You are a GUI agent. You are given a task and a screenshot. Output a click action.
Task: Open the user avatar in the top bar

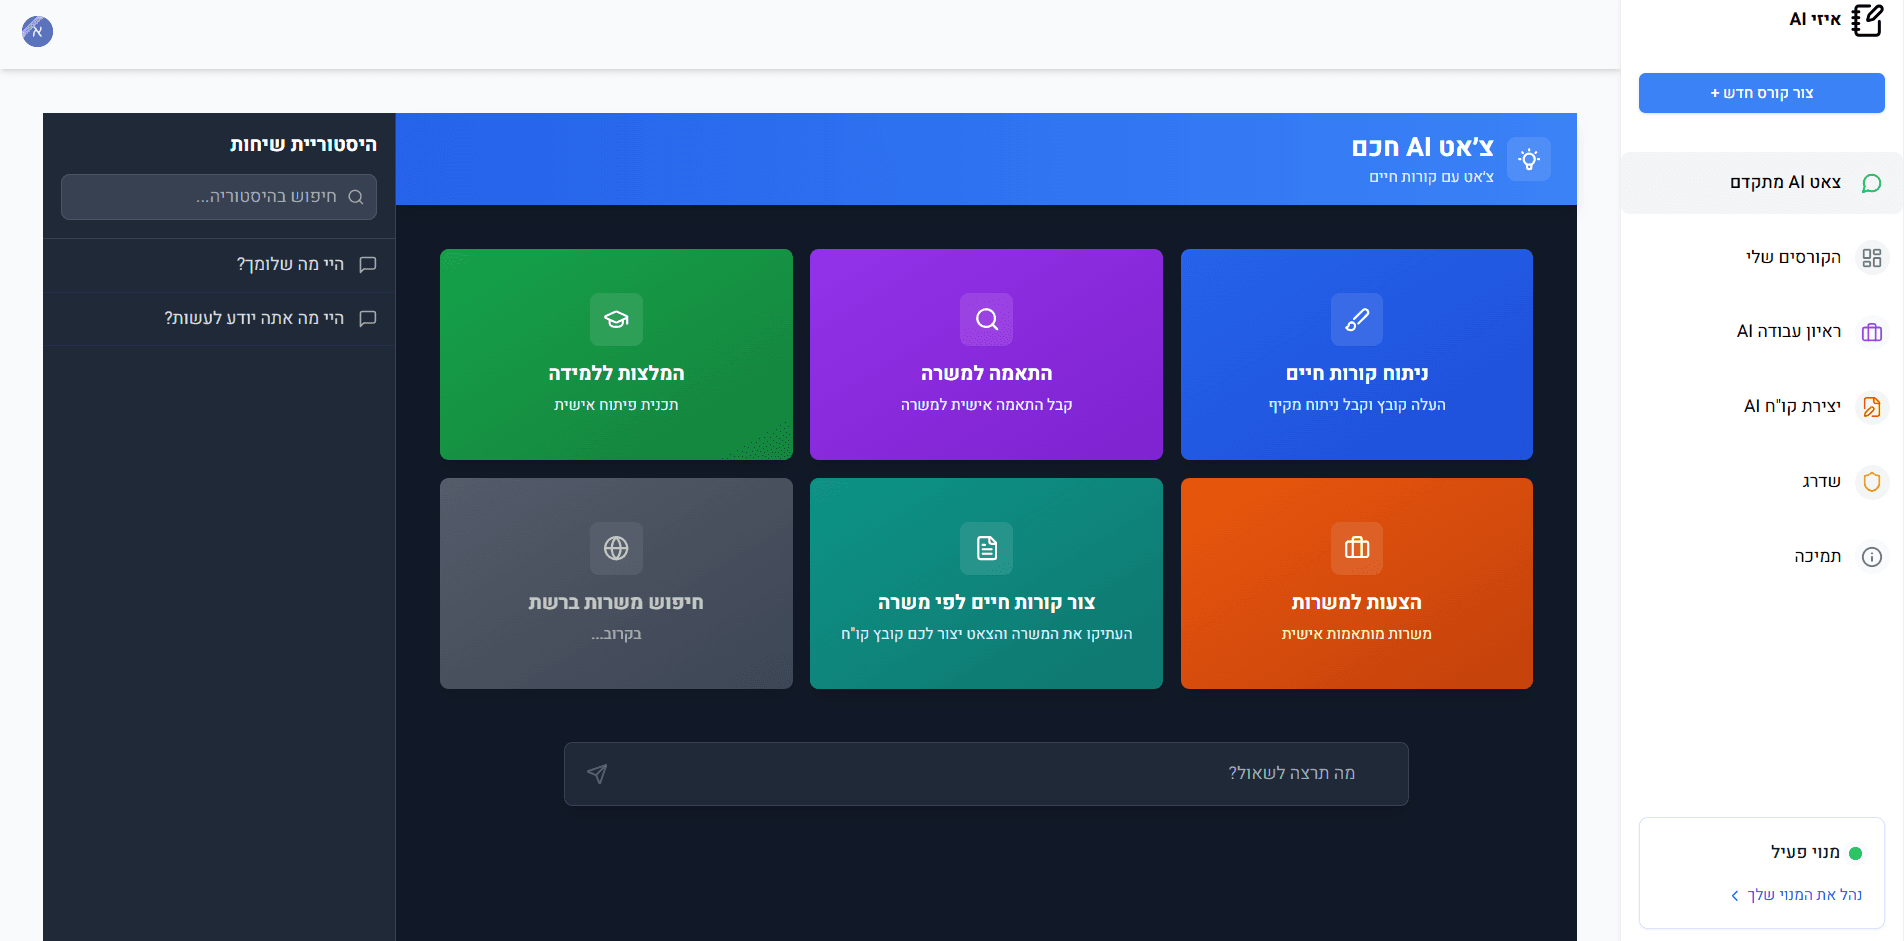tap(37, 32)
